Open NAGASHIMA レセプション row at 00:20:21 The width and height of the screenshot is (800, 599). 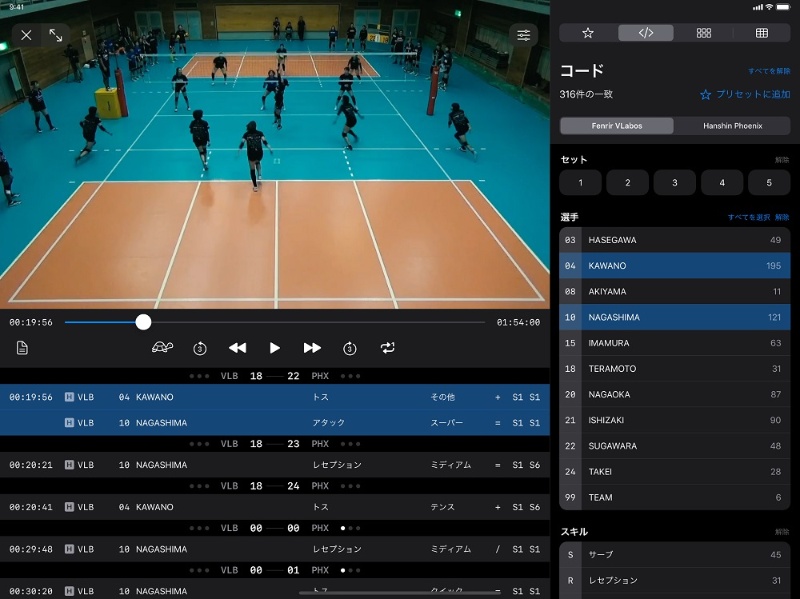tap(274, 465)
